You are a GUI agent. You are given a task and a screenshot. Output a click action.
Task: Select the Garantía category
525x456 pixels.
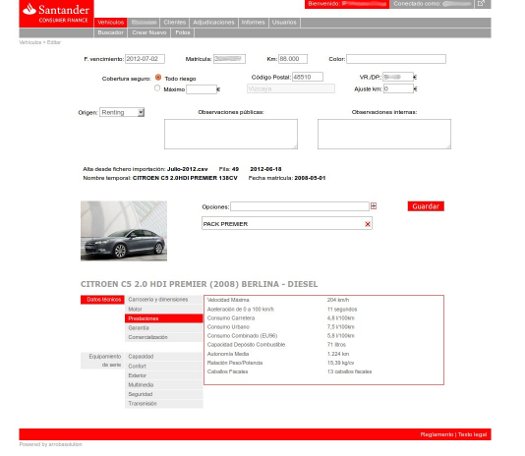164,328
